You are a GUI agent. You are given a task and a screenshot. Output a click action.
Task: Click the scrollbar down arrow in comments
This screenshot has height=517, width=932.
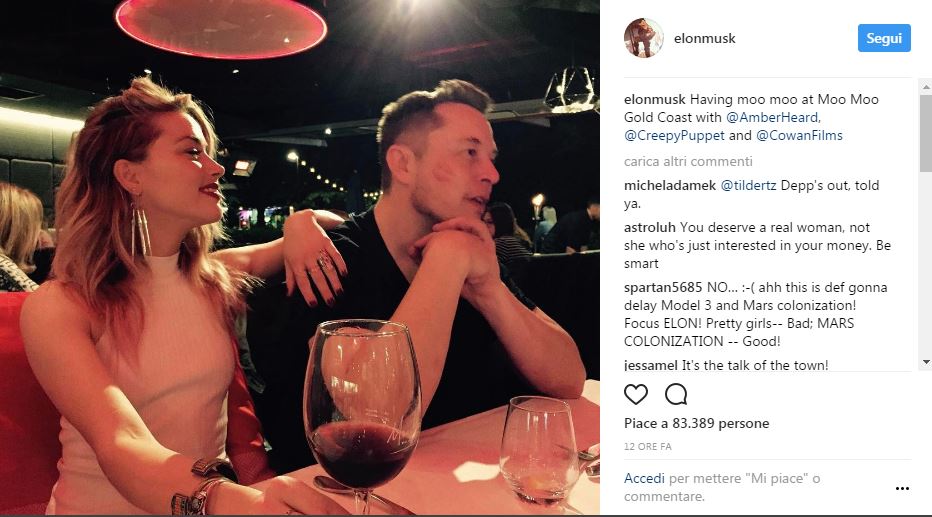pos(925,361)
